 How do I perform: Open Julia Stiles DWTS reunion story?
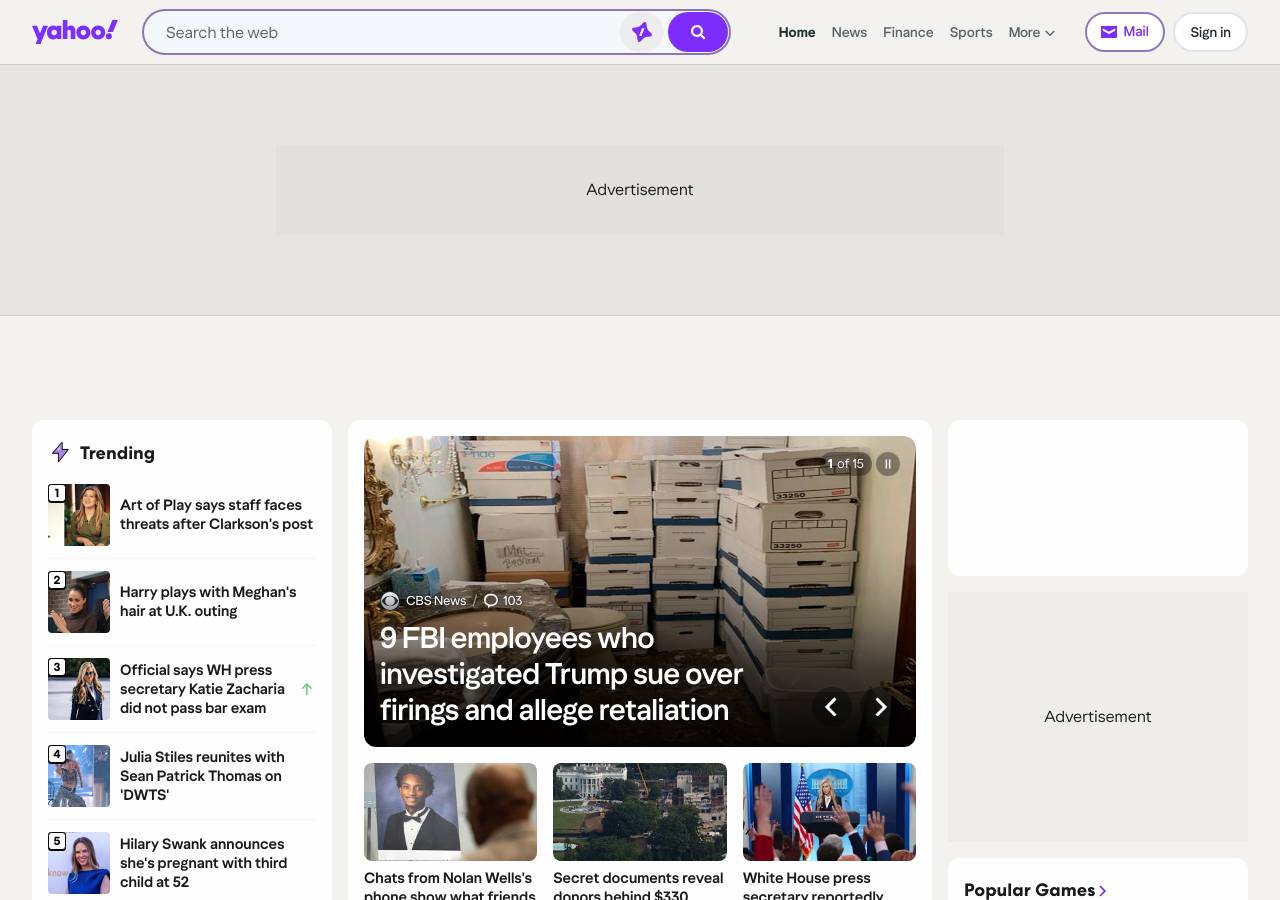coord(202,776)
